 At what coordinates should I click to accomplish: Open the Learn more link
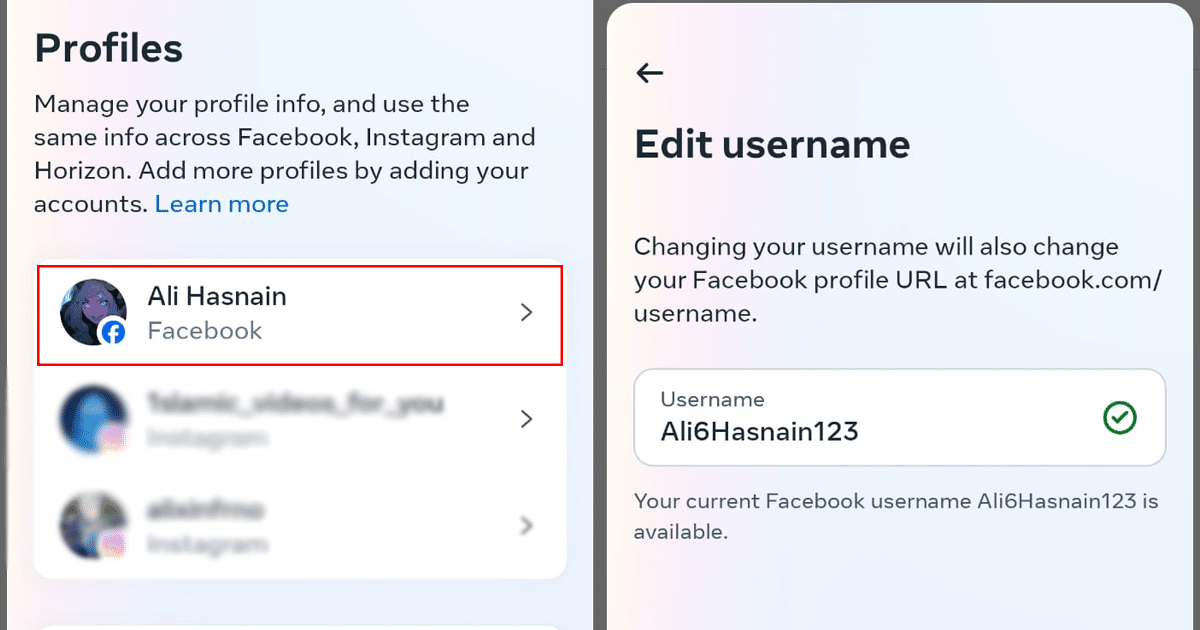[x=222, y=205]
